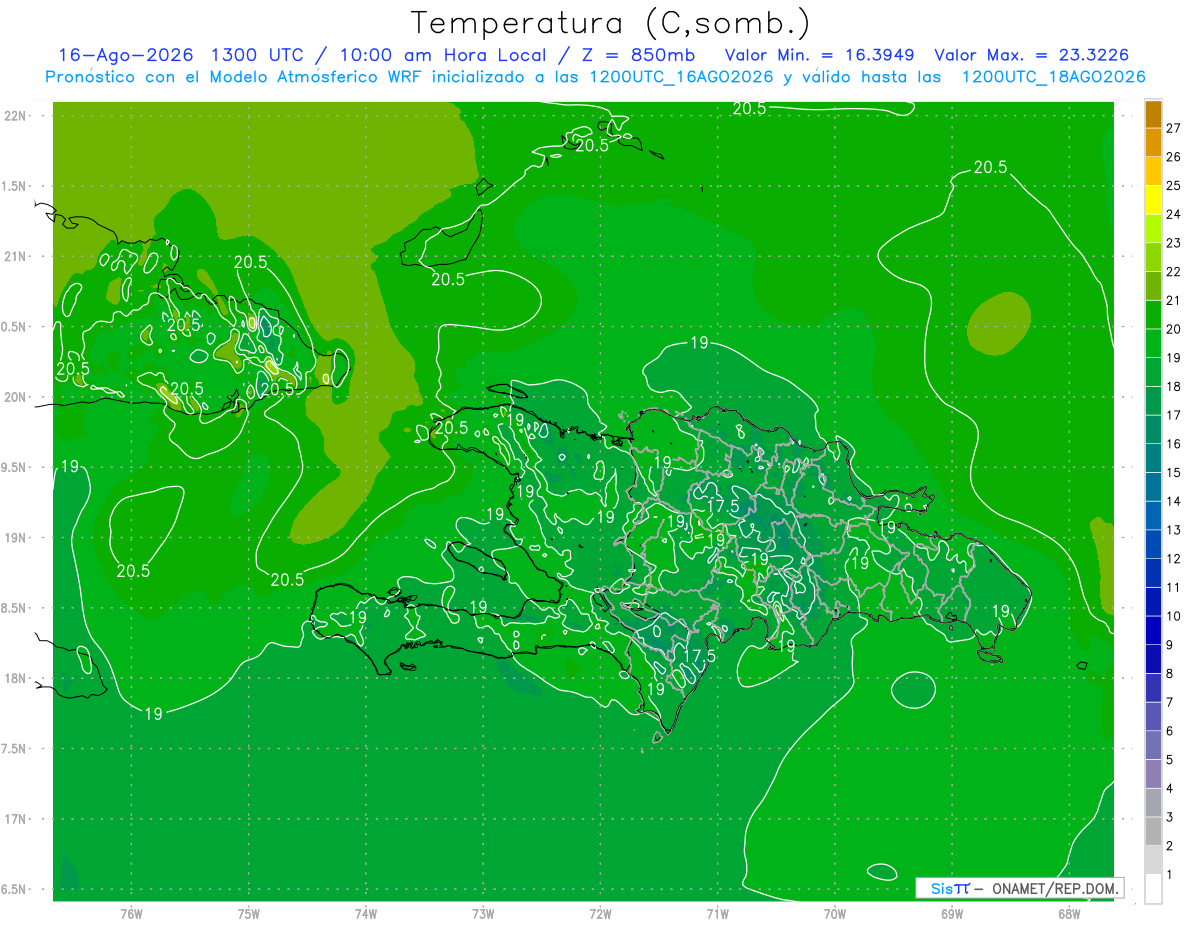Click the 20N latitude axis label

[16, 397]
